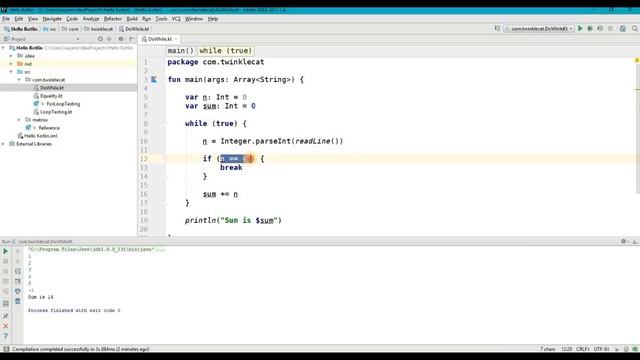640x360 pixels.
Task: Rerun the program in Run panel
Action: [6, 251]
